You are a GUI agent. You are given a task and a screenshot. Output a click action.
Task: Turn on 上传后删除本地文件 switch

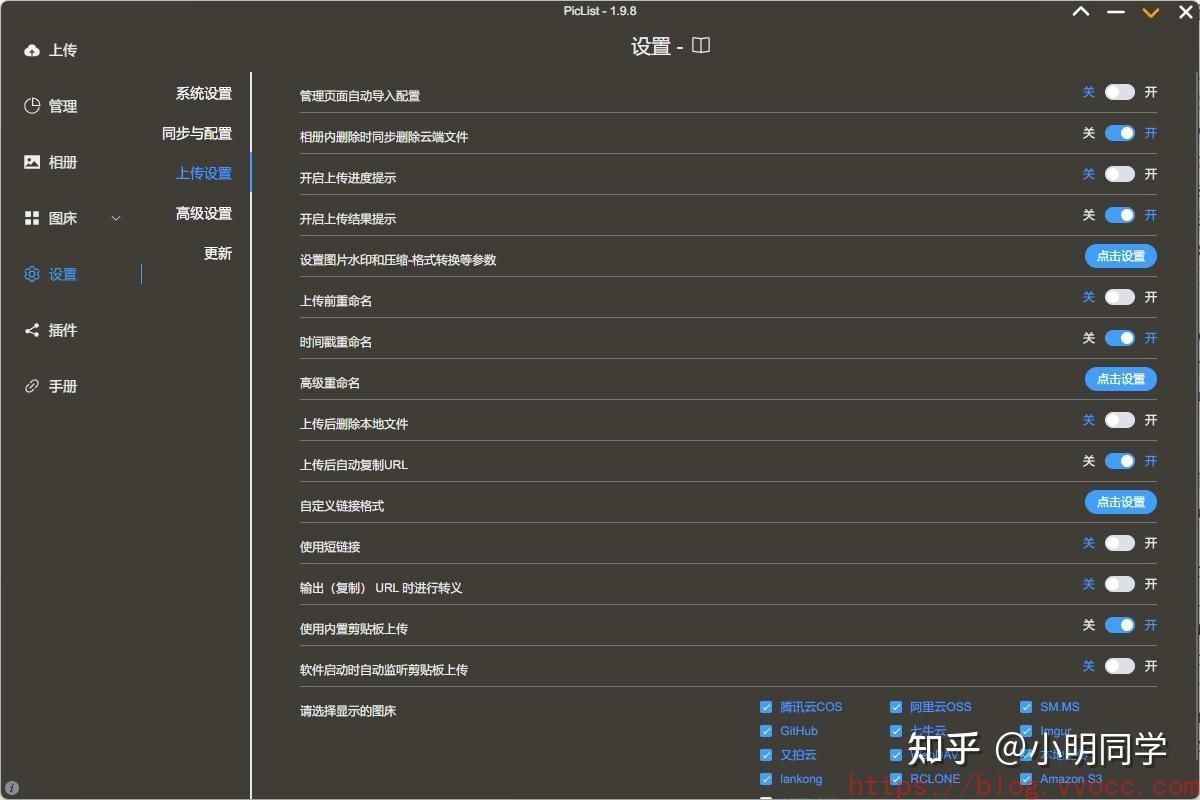point(1119,420)
